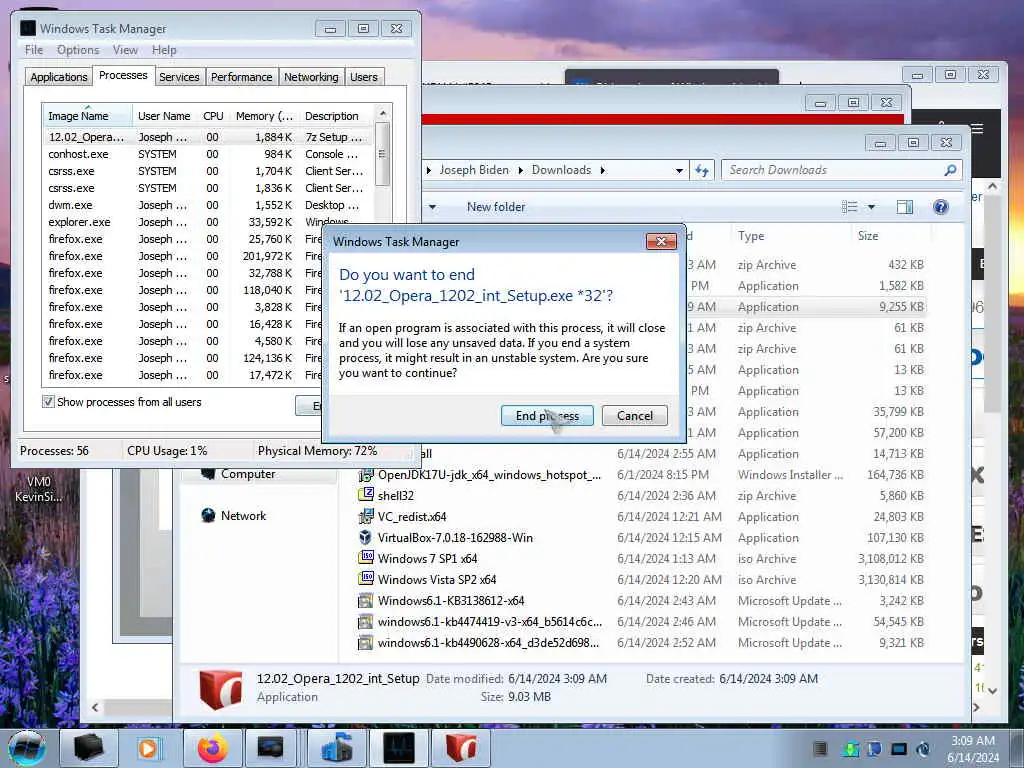Select the dwm.exe process row
Image resolution: width=1024 pixels, height=768 pixels.
(208, 205)
